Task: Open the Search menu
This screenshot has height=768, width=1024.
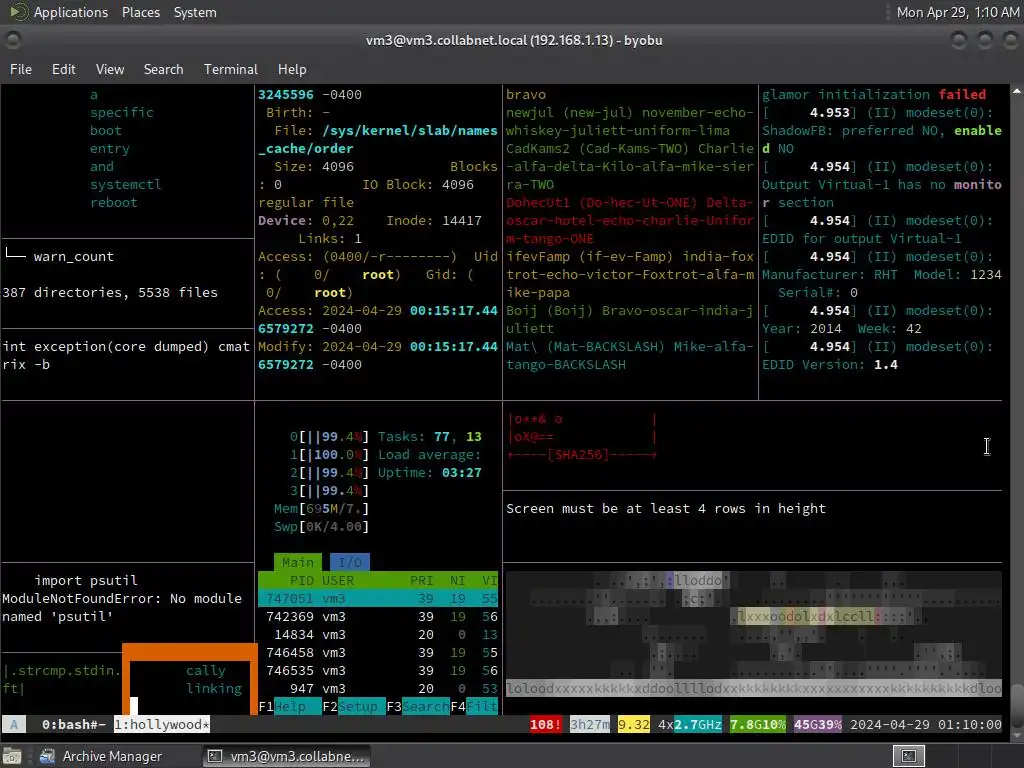Action: [x=163, y=69]
